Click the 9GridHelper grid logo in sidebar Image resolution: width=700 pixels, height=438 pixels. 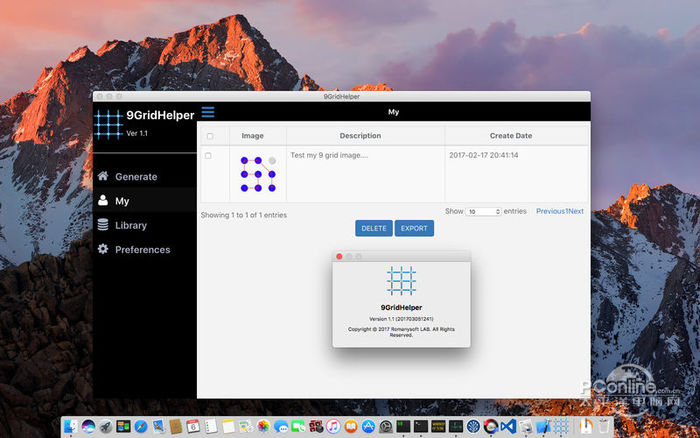108,123
